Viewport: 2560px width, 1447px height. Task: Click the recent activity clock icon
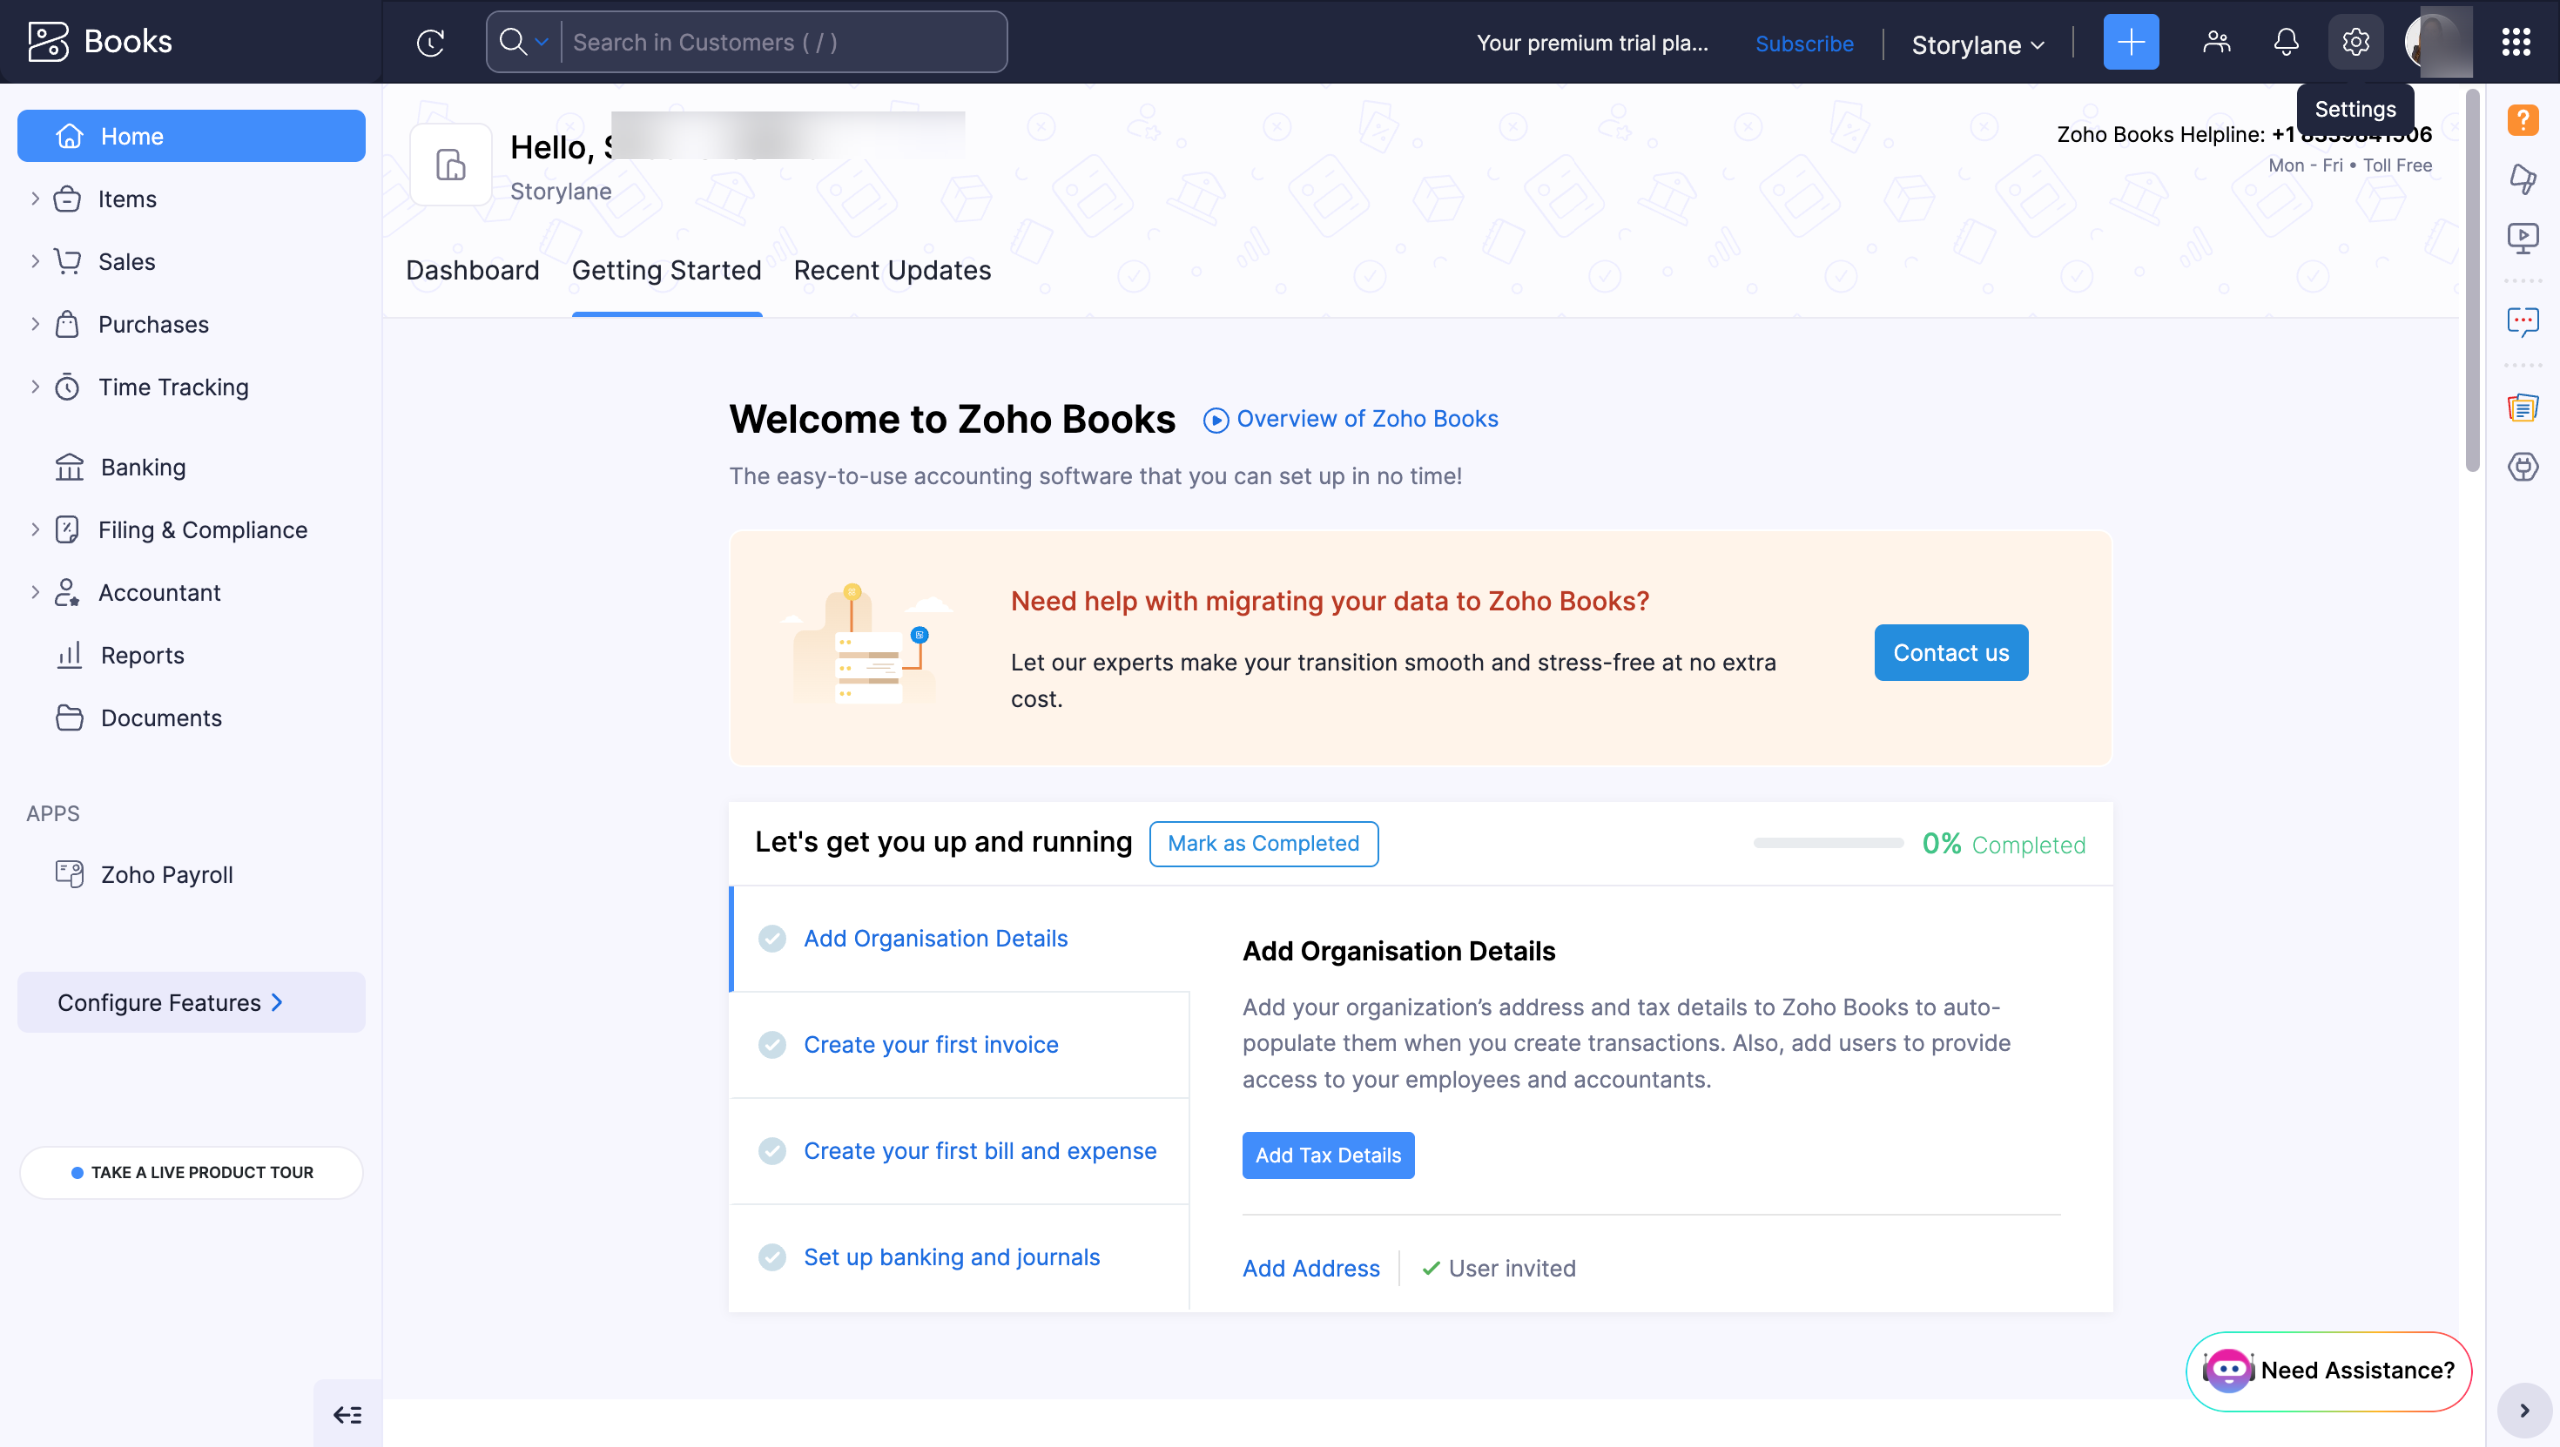point(430,42)
